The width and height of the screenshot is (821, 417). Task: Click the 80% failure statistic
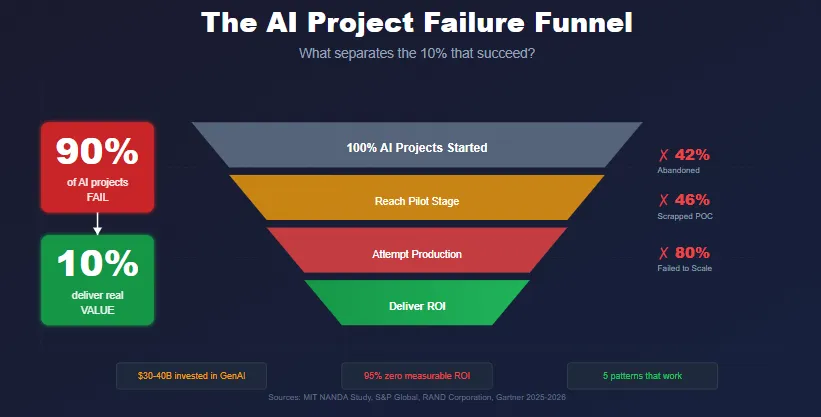[692, 253]
